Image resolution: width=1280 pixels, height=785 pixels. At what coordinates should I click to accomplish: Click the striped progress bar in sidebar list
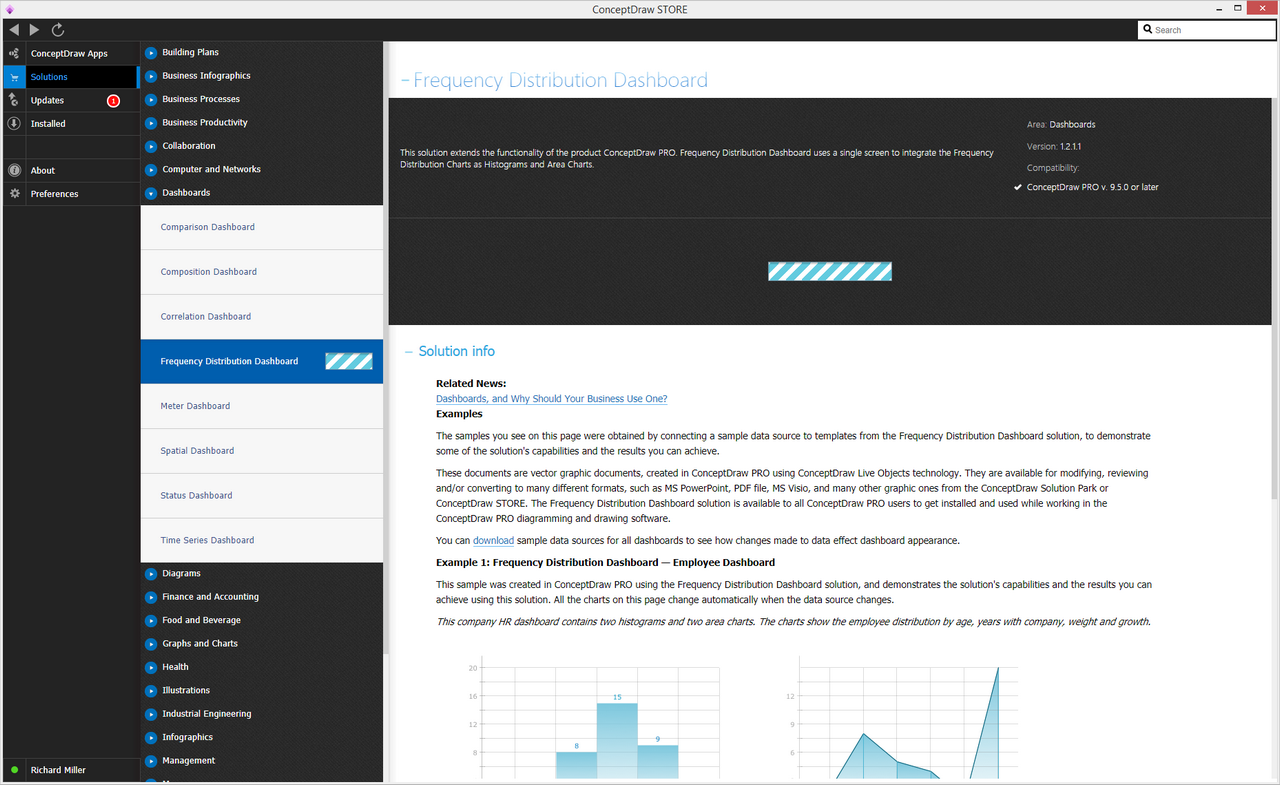tap(349, 361)
